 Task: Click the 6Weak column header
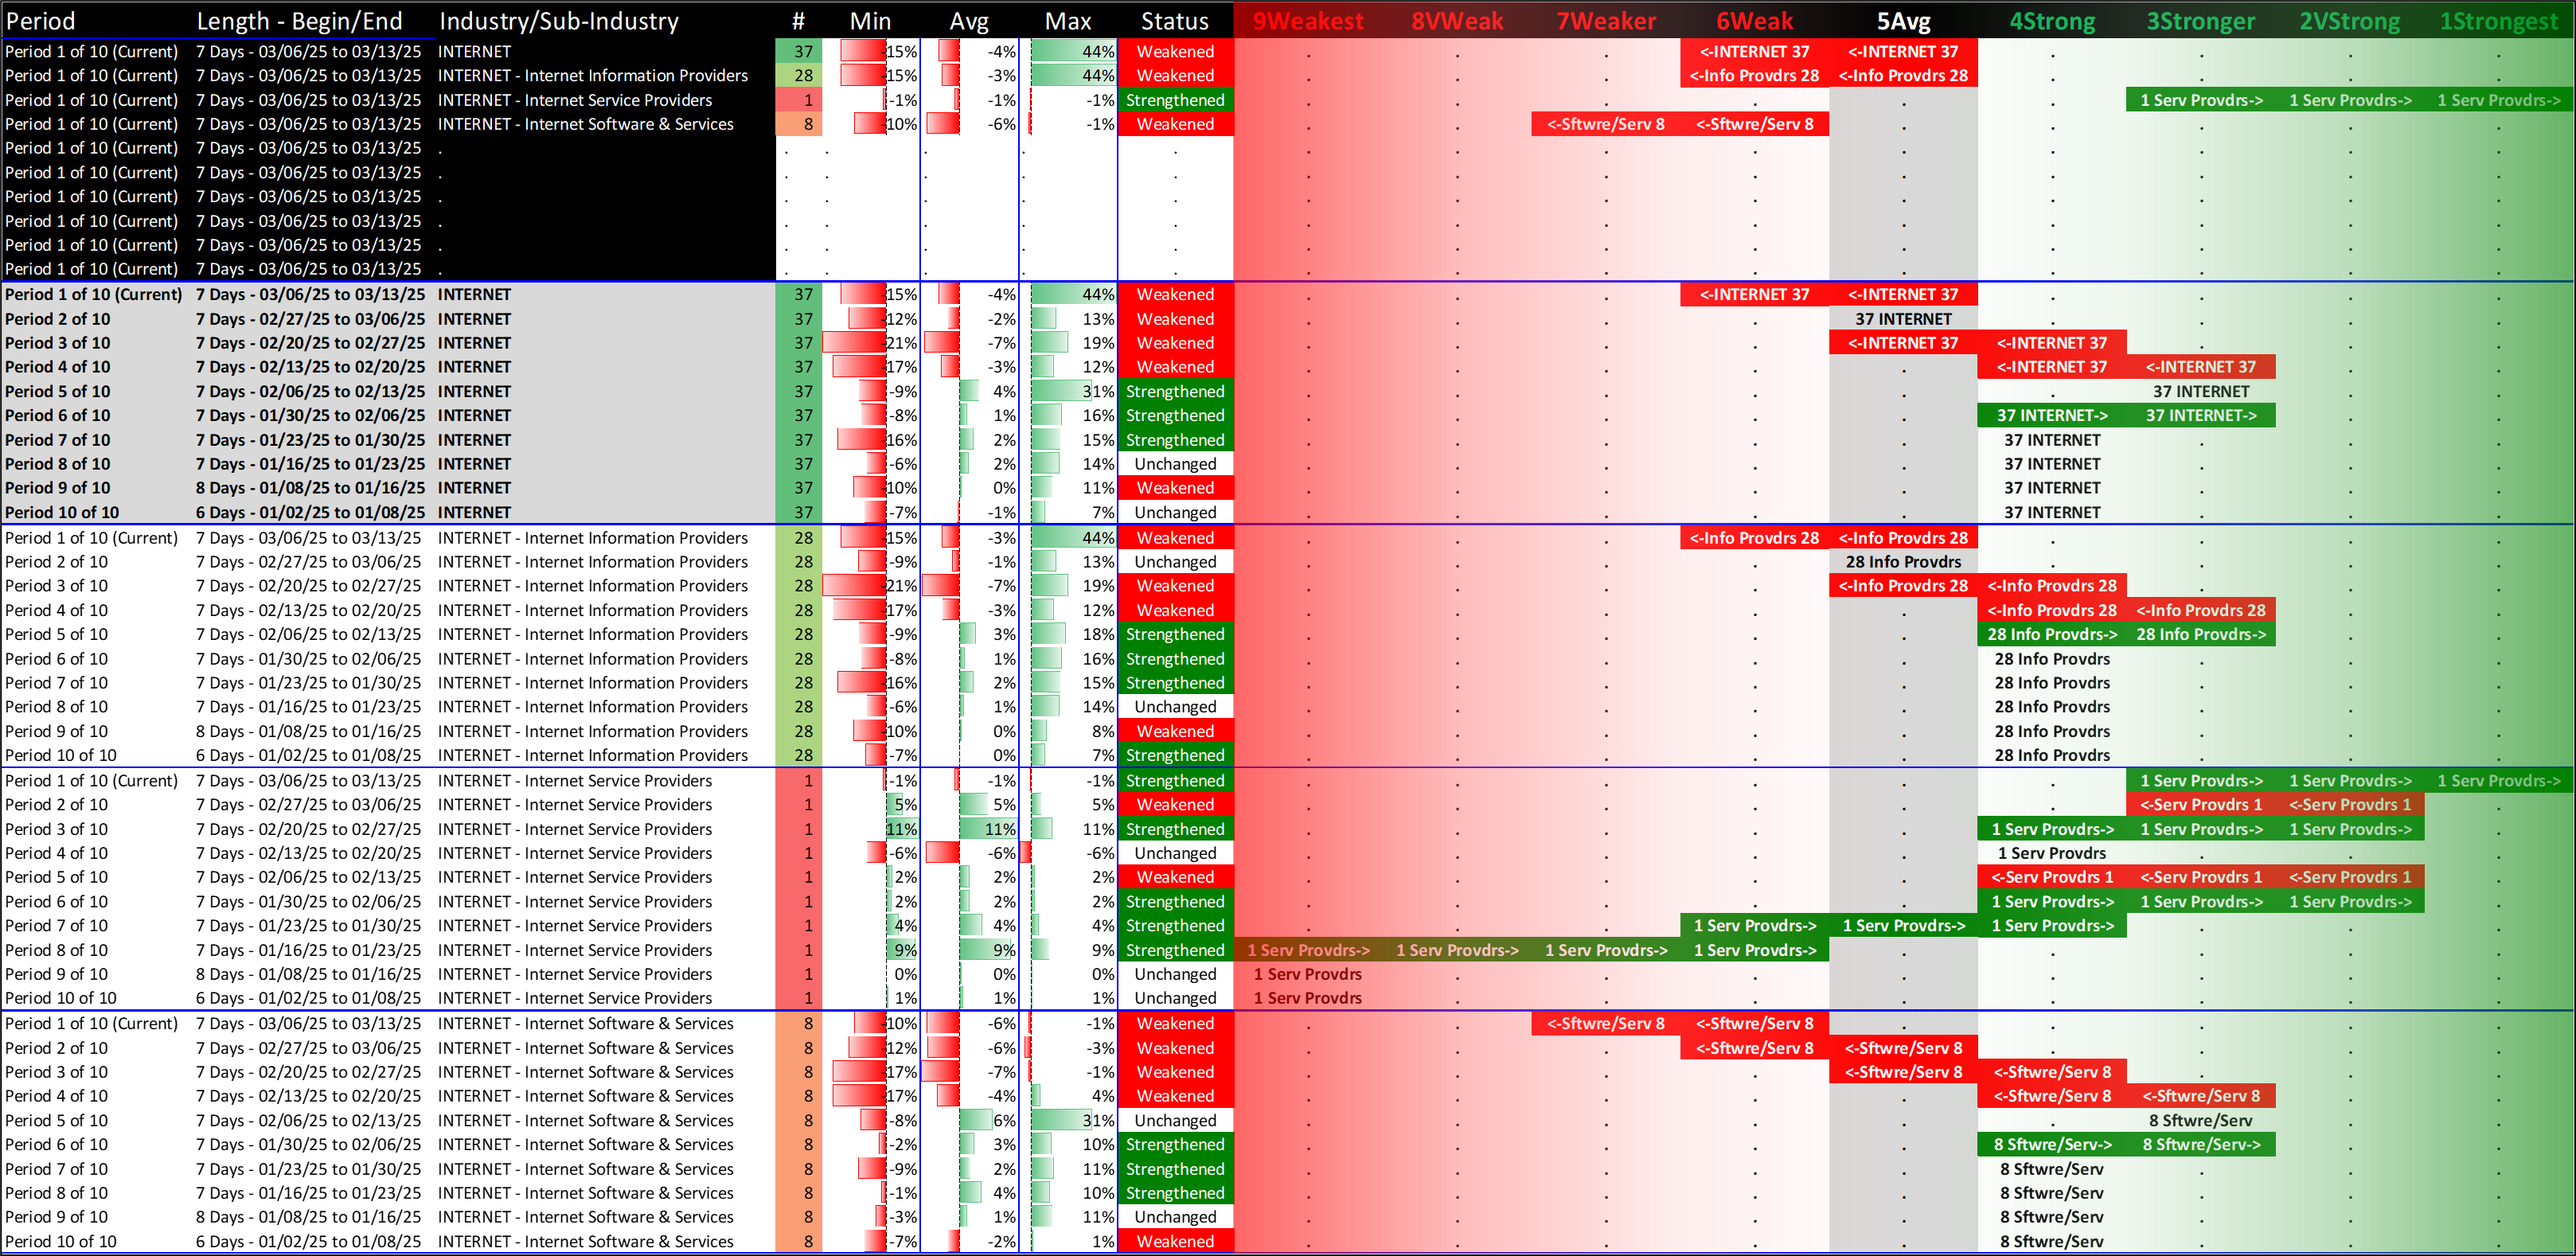click(x=1754, y=21)
